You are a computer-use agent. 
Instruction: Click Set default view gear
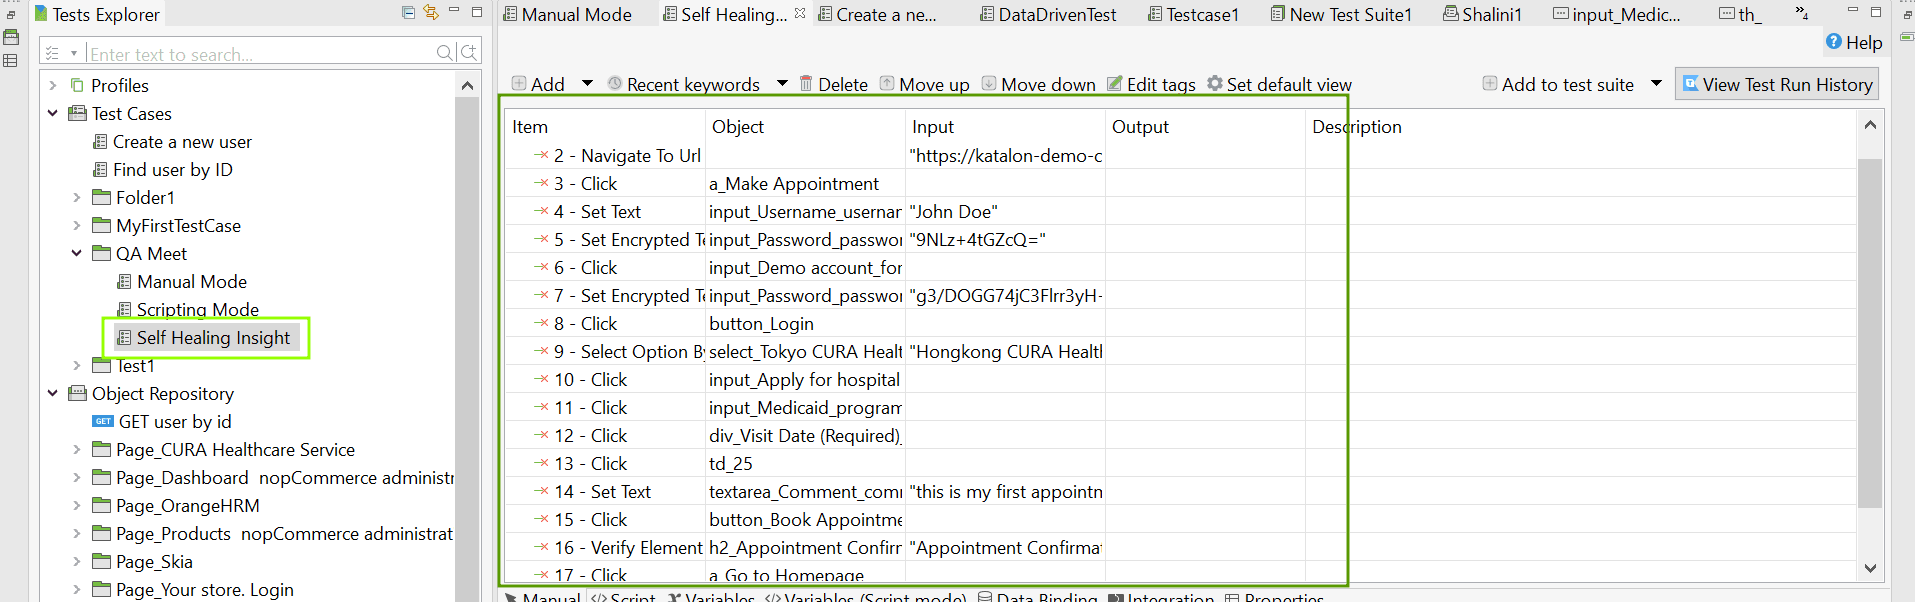tap(1215, 84)
